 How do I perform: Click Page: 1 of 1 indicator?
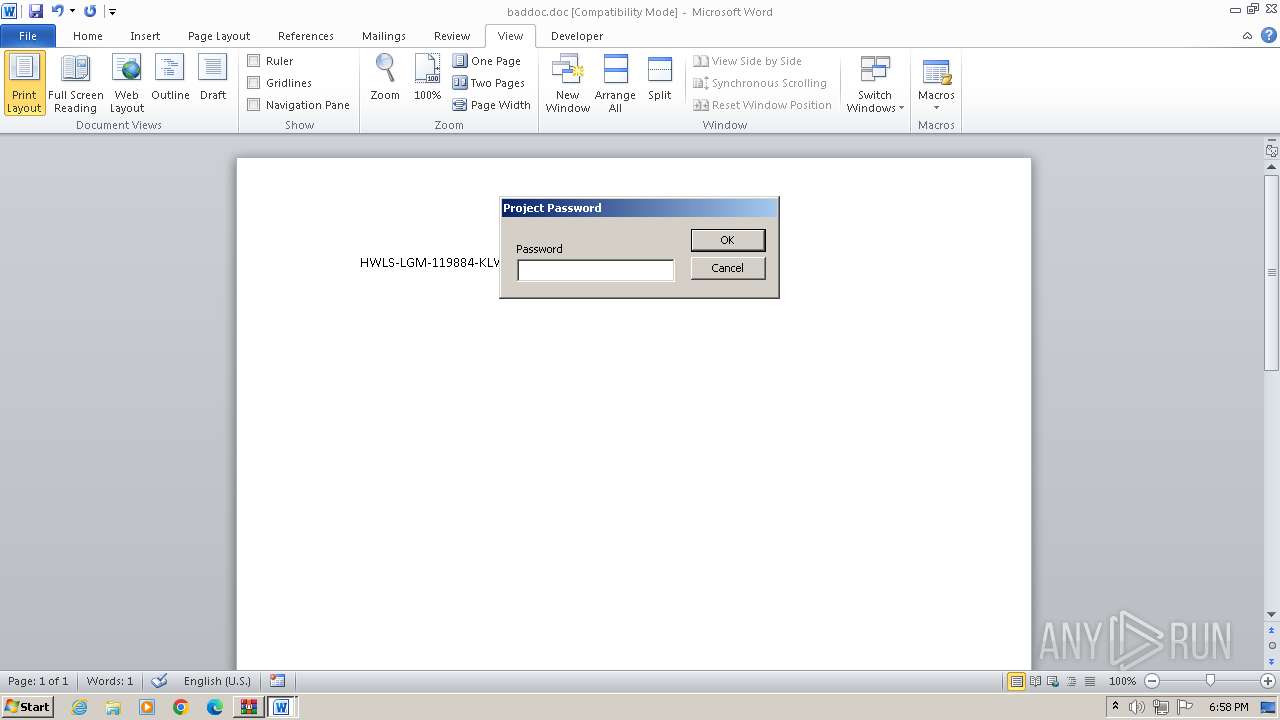(x=38, y=681)
